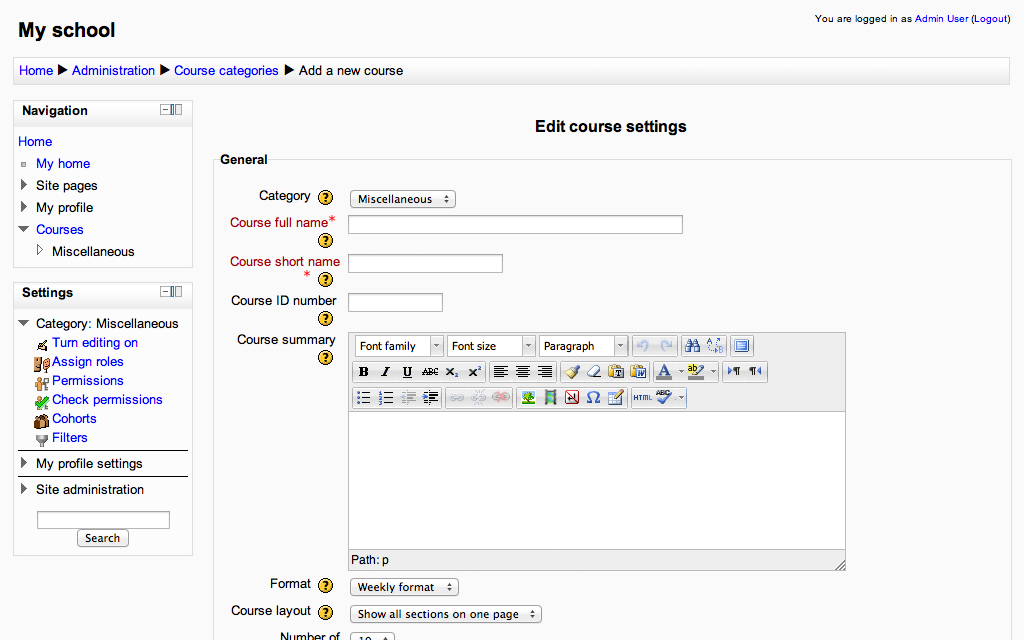Screen dimensions: 1024x640
Task: Open help for Course full name
Action: tap(325, 241)
